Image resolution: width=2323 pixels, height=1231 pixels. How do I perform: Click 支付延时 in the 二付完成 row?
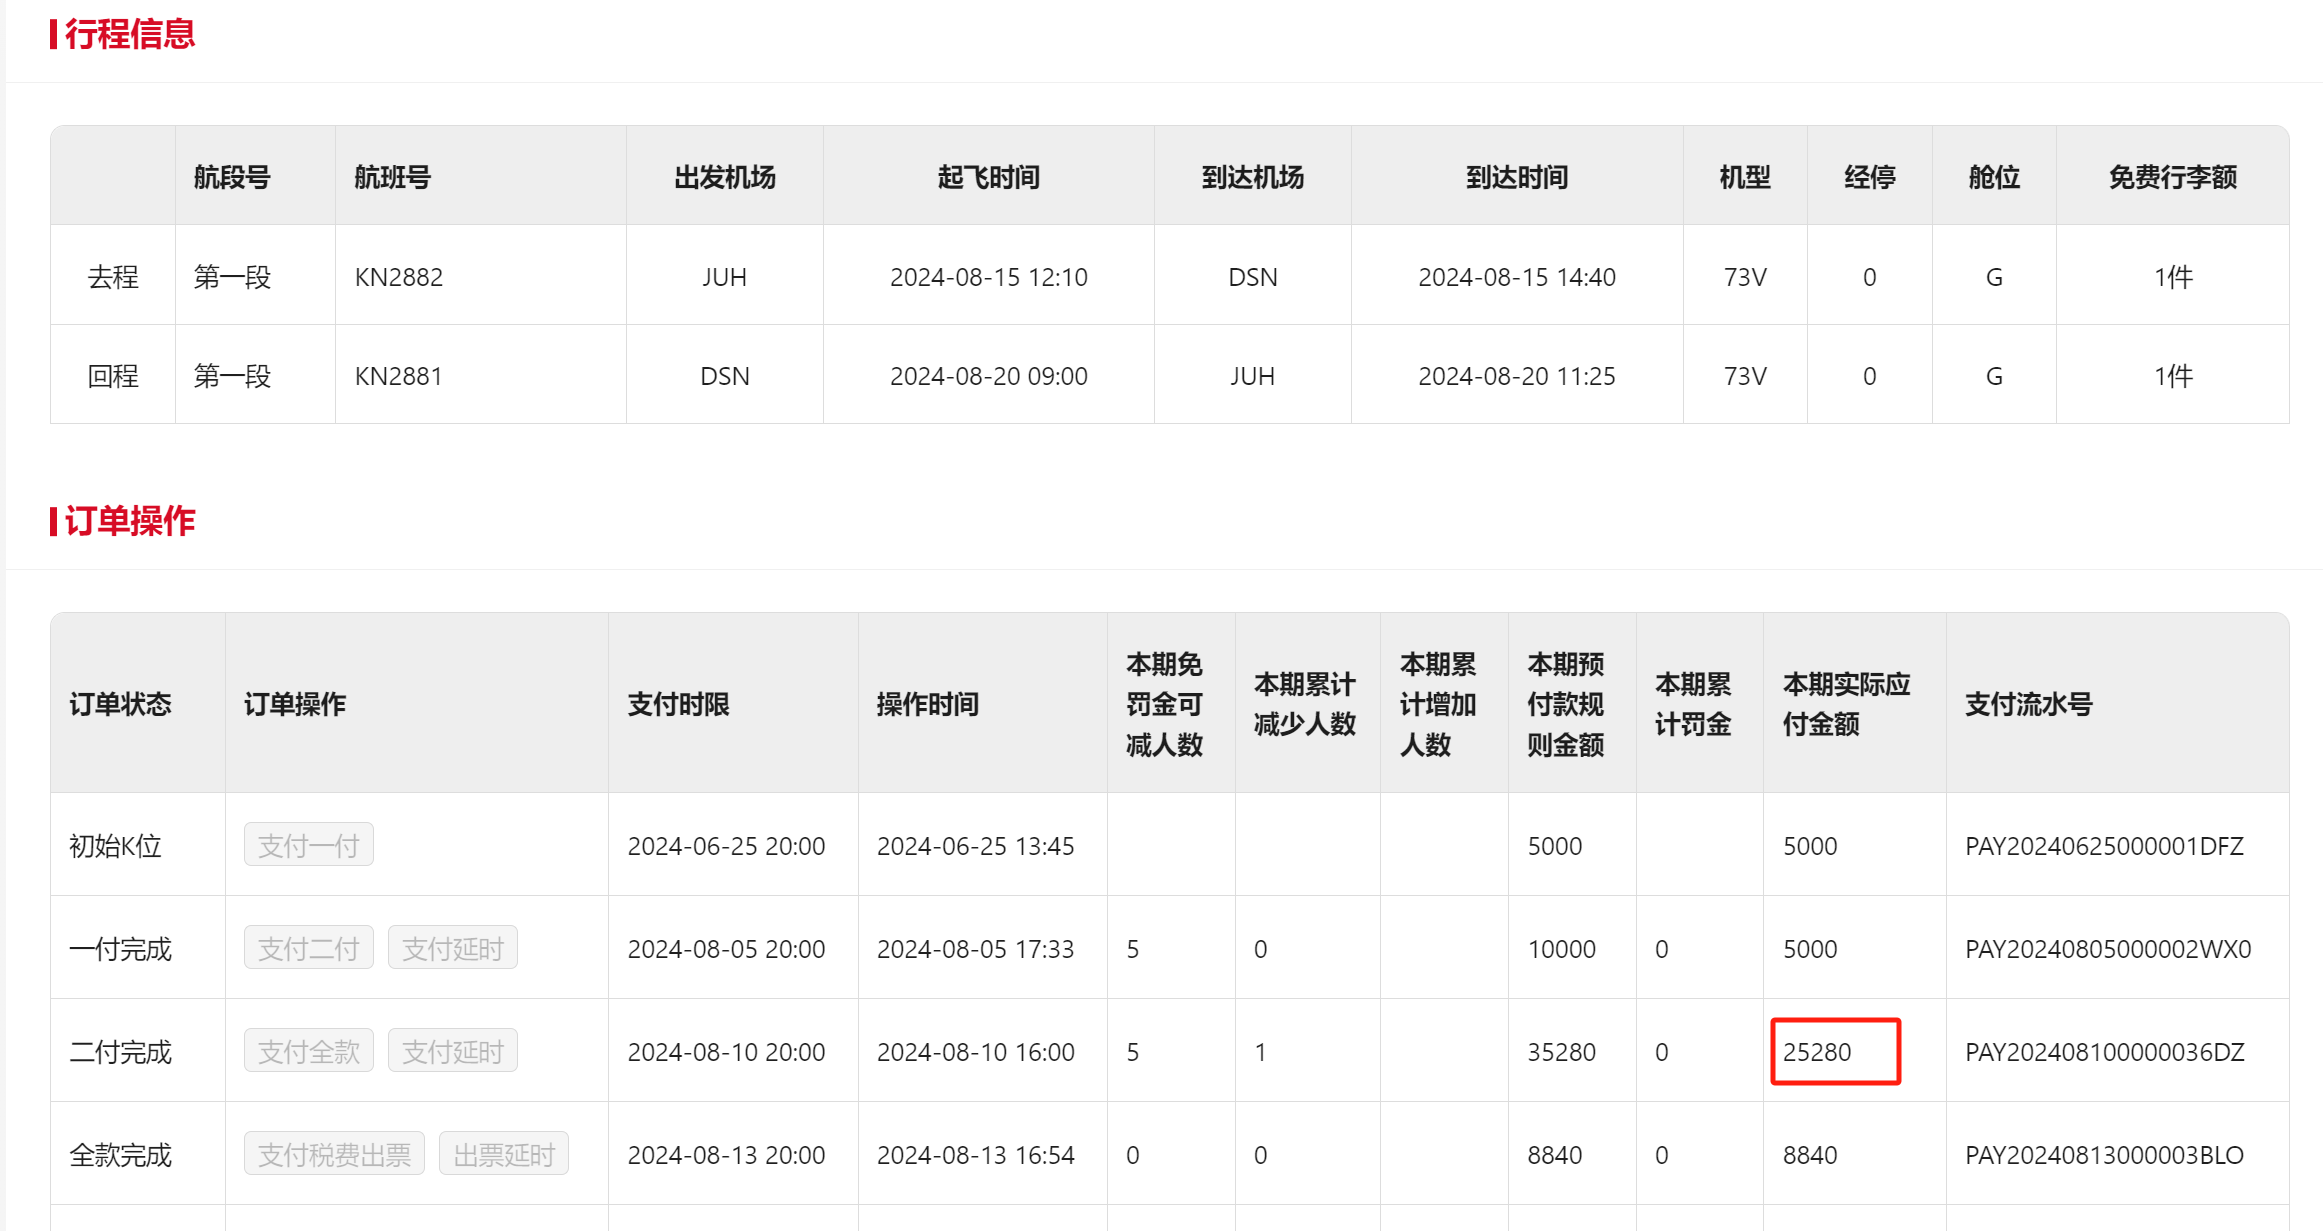452,1052
